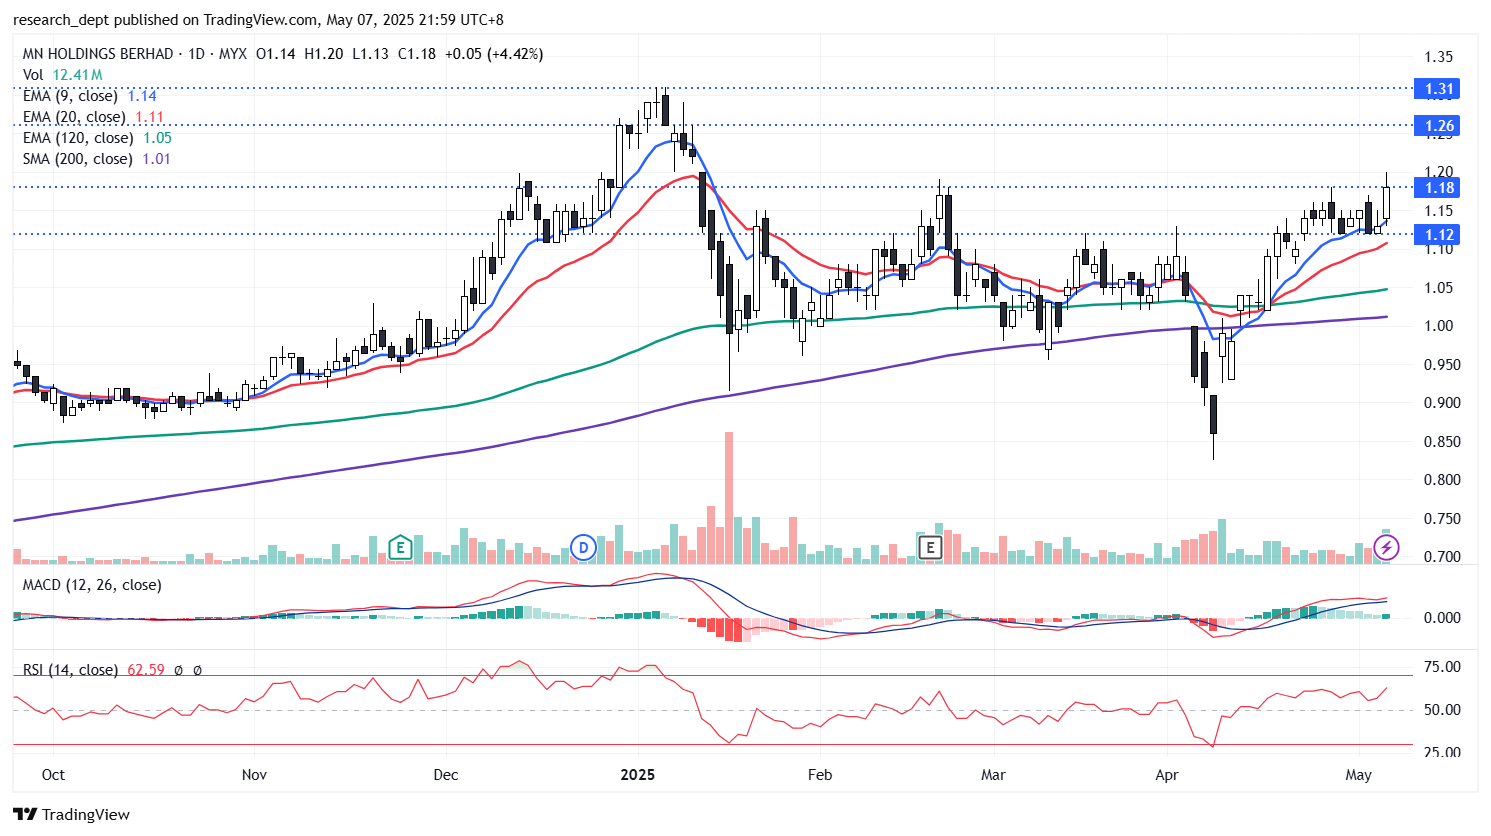Click the Apr label on time axis
This screenshot has width=1491, height=836.
pos(1167,775)
